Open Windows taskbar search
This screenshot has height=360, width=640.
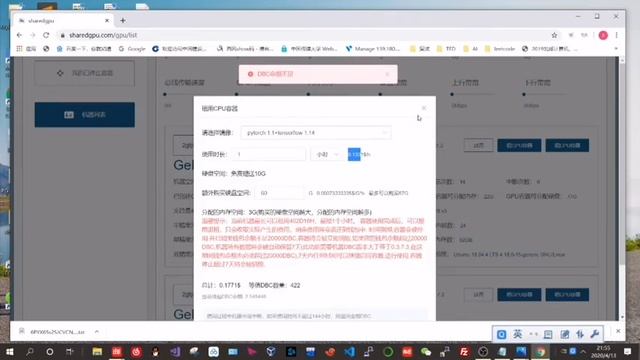(x=30, y=351)
